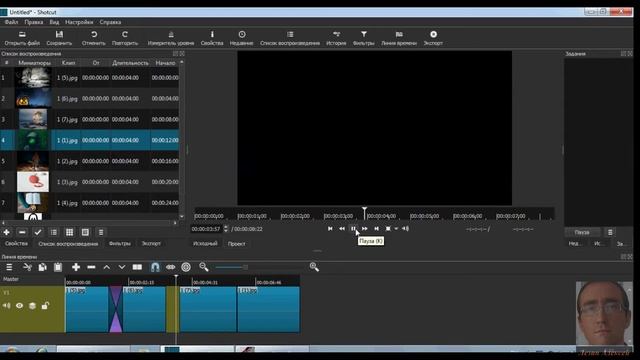Screen dimensions: 640x360
Task: Append clip to track with timeline plus
Action: pyautogui.click(x=76, y=267)
